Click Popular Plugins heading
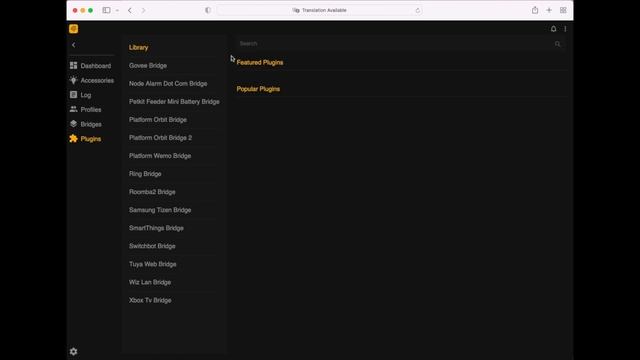The width and height of the screenshot is (640, 360). [258, 89]
